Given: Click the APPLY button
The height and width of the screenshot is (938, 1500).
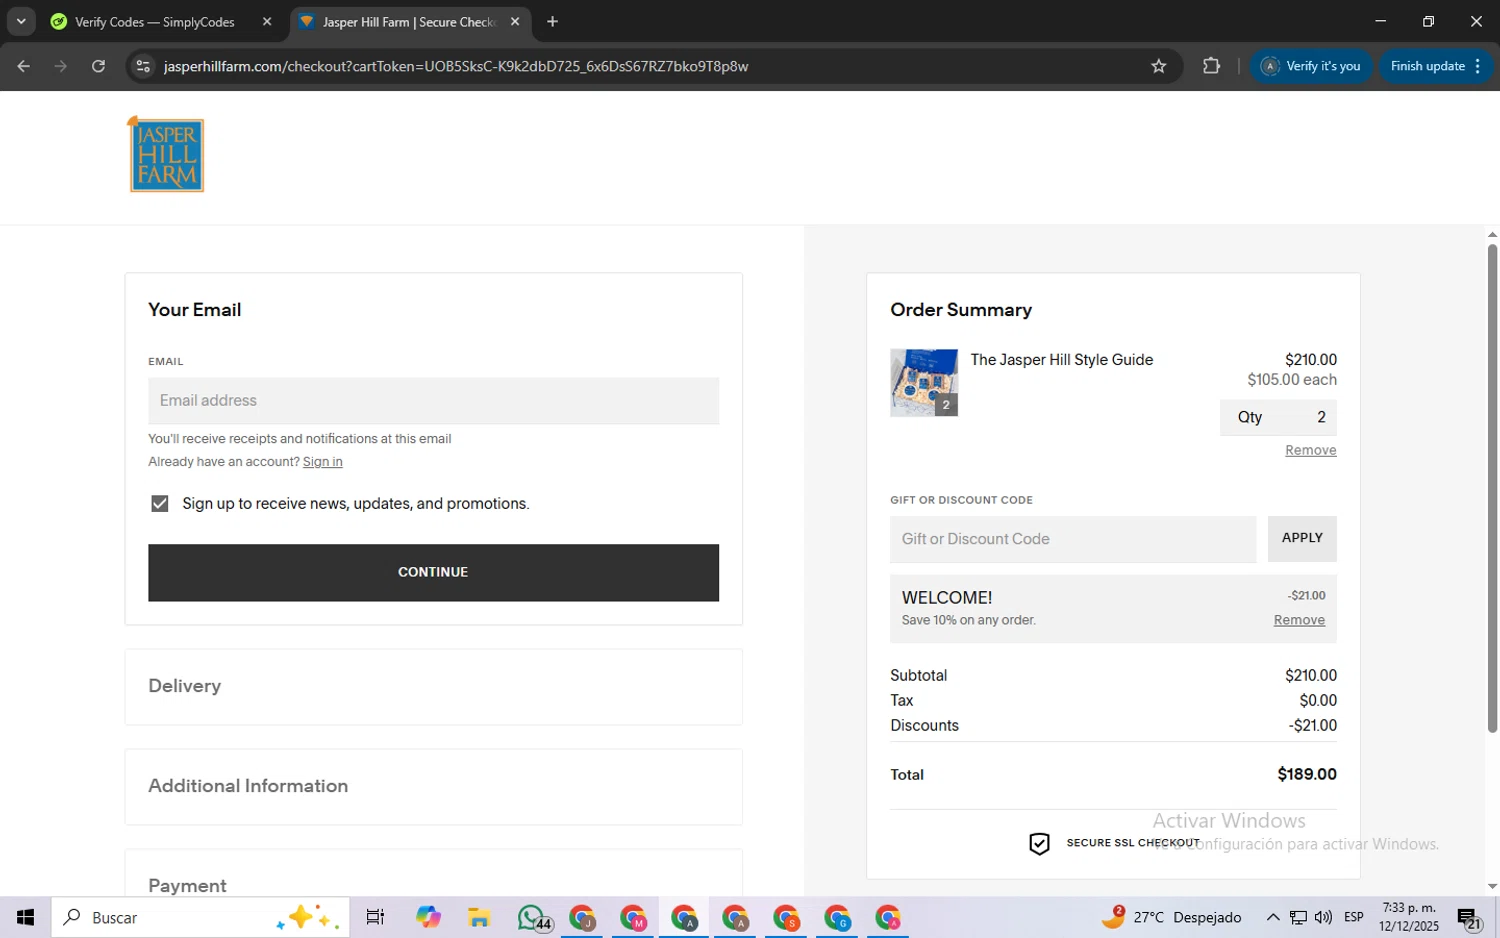Looking at the screenshot, I should click(1302, 538).
